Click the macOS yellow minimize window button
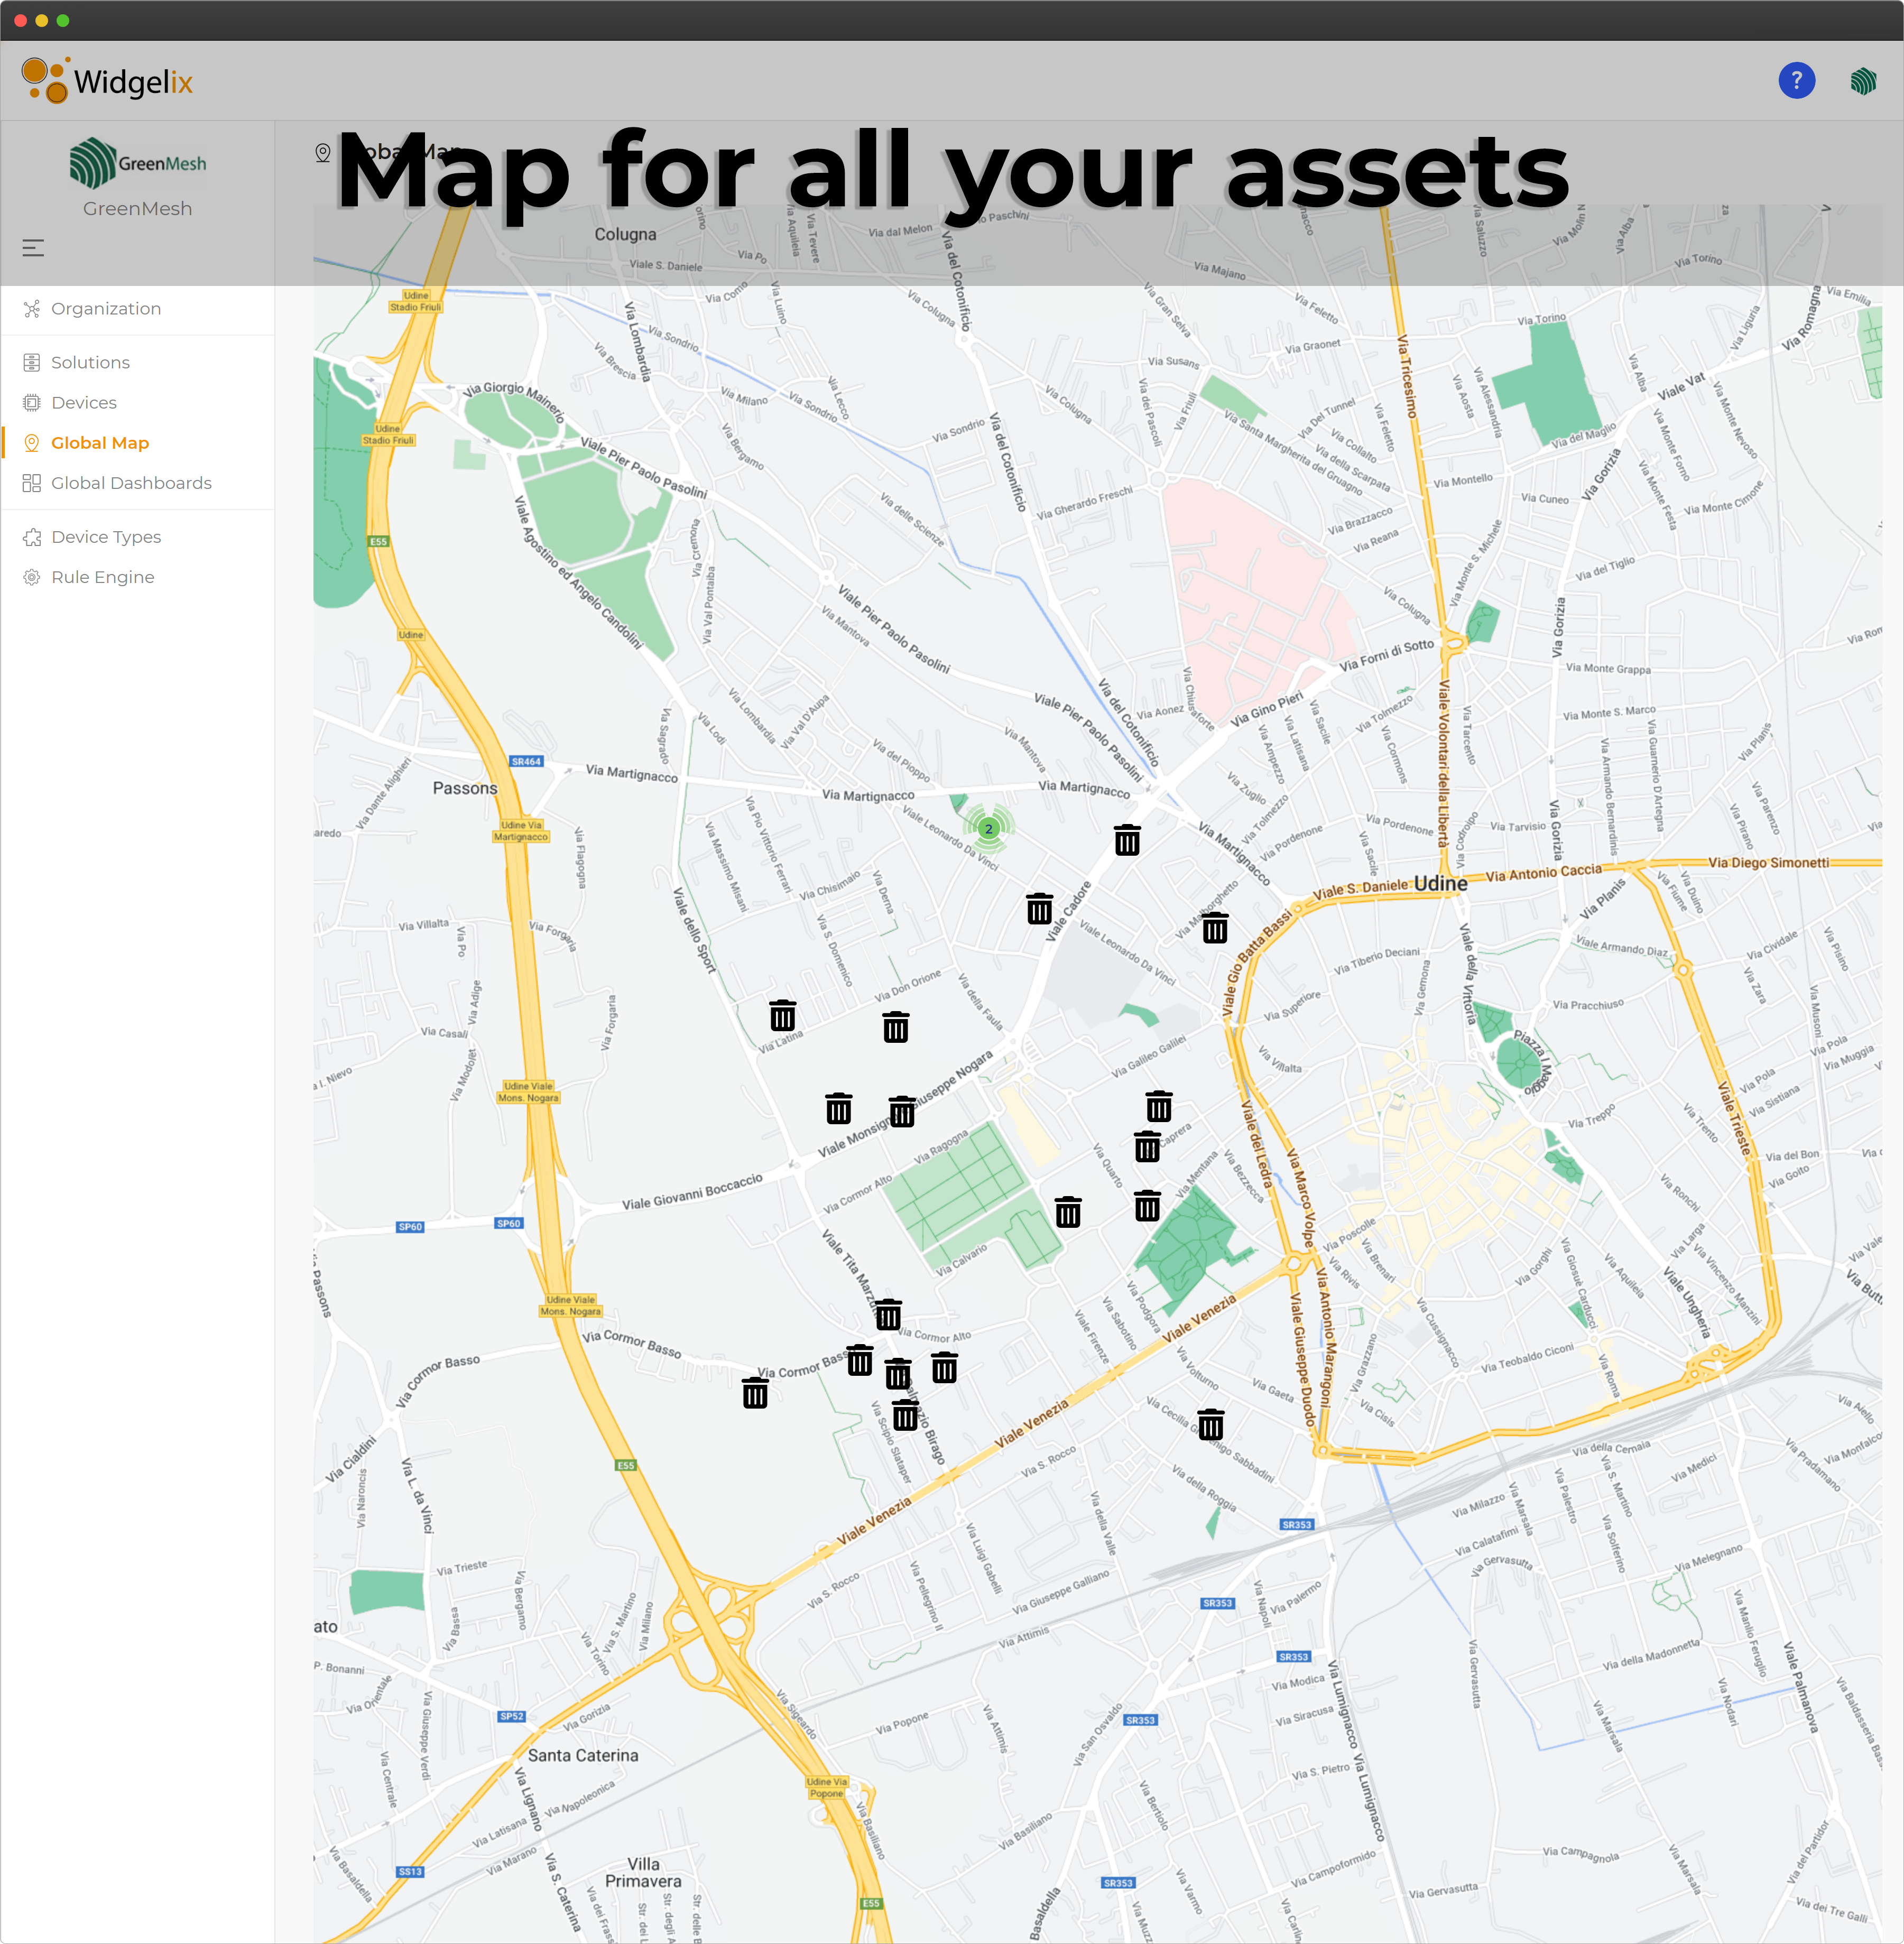Viewport: 1904px width, 1944px height. tap(41, 20)
